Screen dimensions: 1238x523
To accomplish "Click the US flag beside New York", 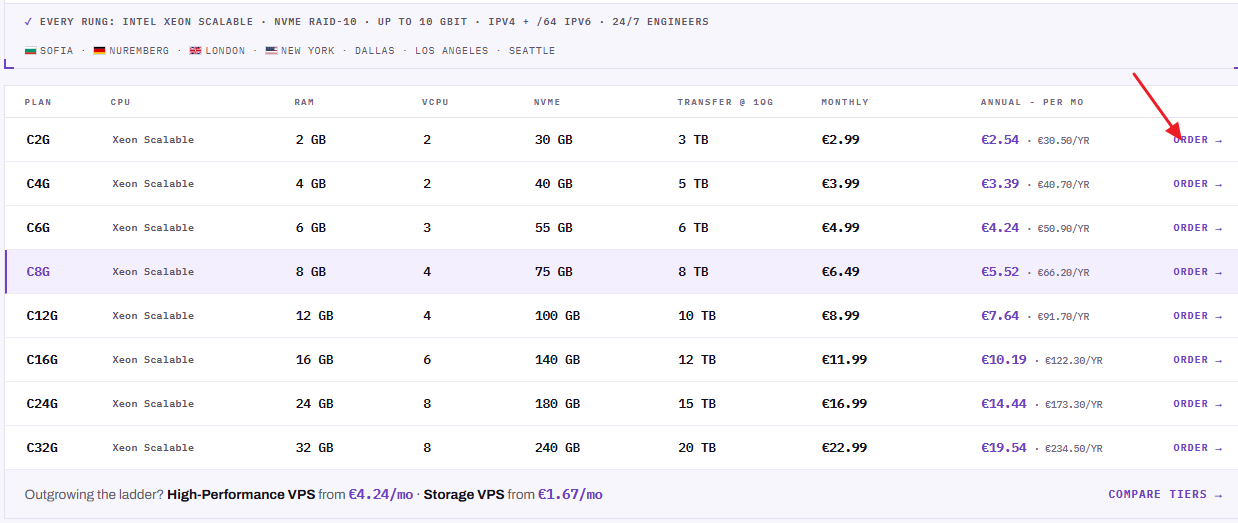I will (271, 51).
